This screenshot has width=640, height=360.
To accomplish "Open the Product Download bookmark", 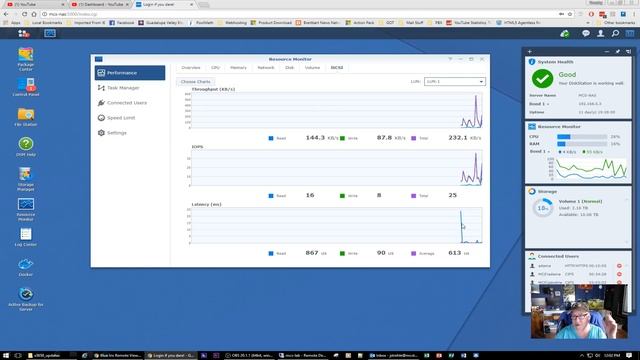I will pos(271,23).
